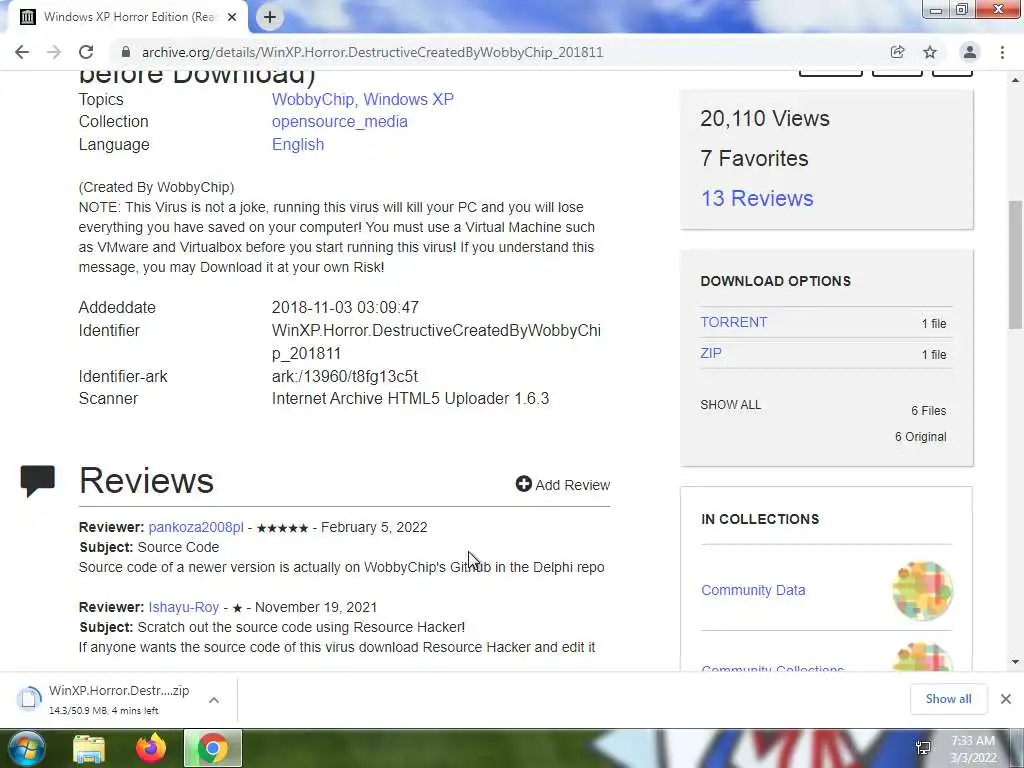Choose the TORRENT download option
This screenshot has height=768, width=1024.
pos(734,322)
